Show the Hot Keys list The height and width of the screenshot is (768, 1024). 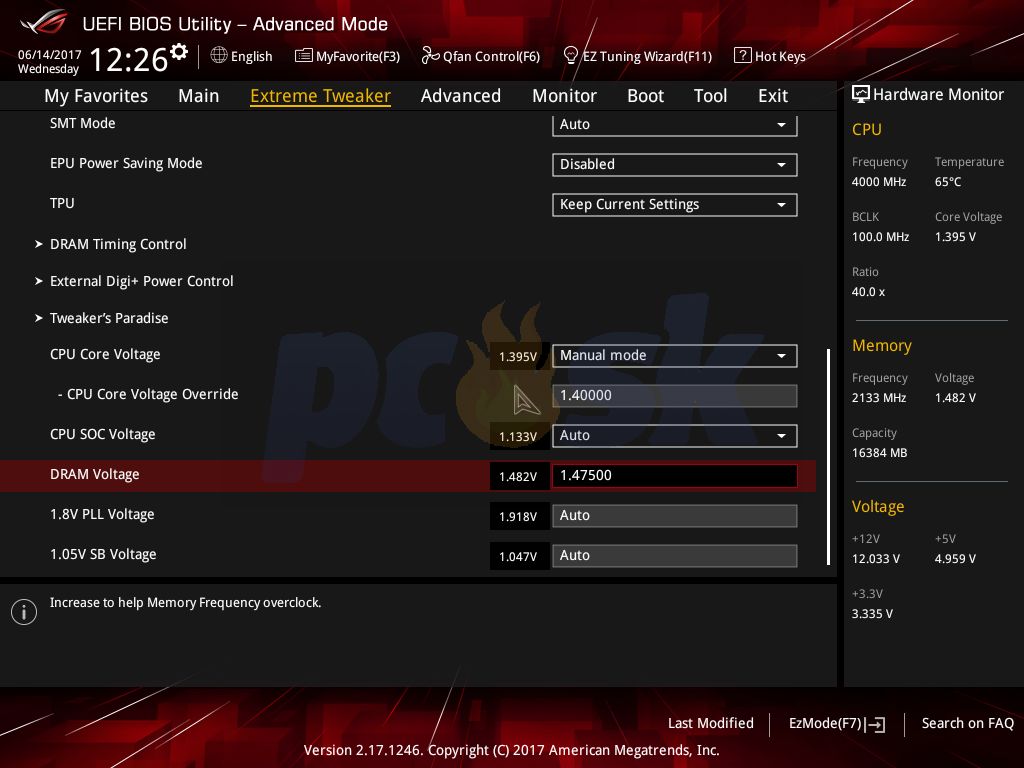tap(770, 56)
